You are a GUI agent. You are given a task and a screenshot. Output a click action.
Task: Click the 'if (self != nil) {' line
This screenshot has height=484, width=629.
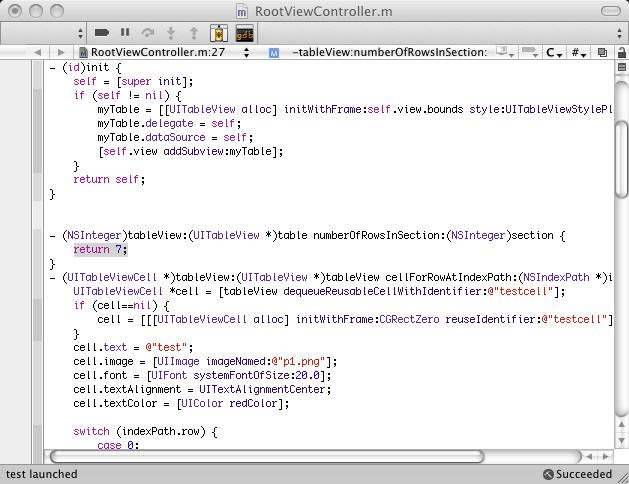(x=127, y=95)
